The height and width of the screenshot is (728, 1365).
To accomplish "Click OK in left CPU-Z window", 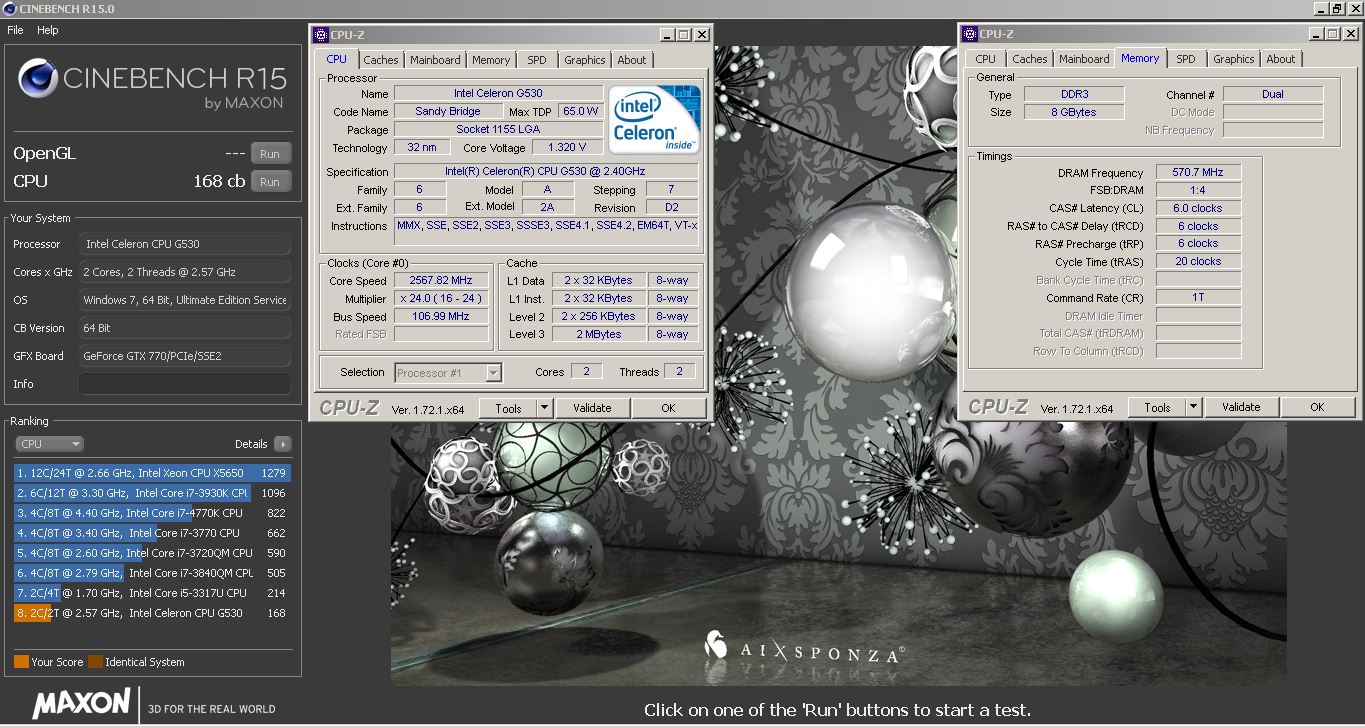I will [668, 408].
